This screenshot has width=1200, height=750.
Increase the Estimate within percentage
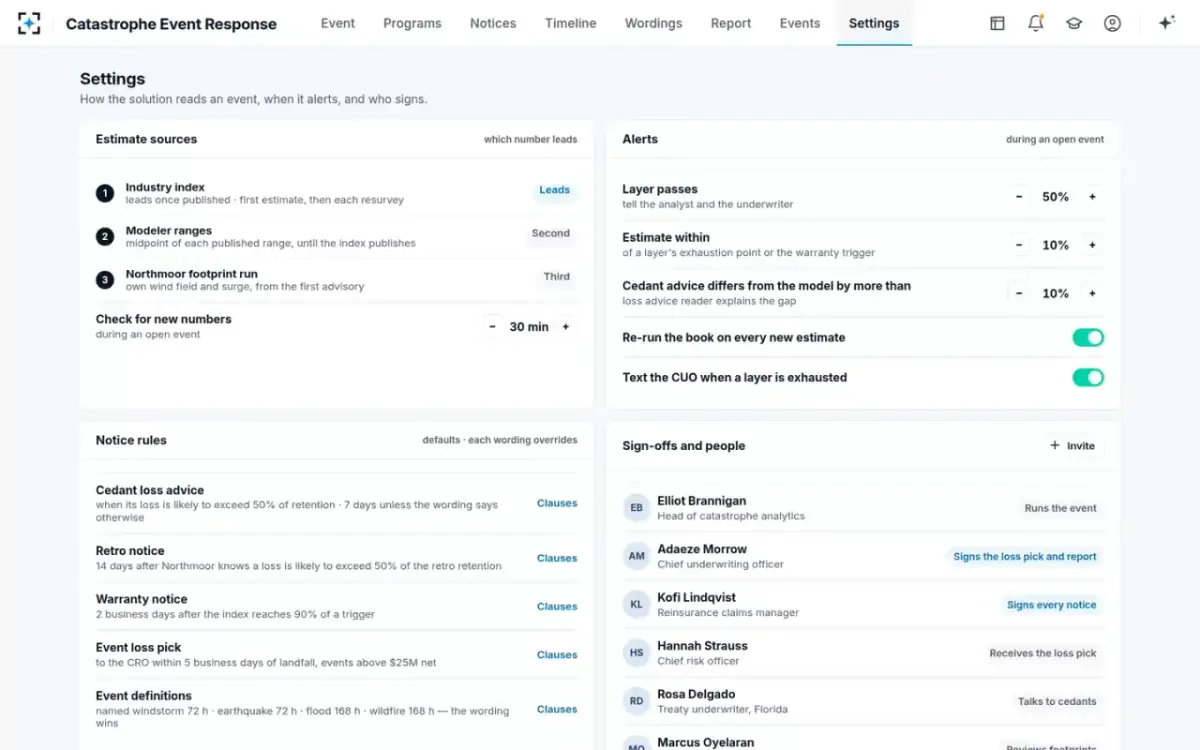(x=1092, y=245)
